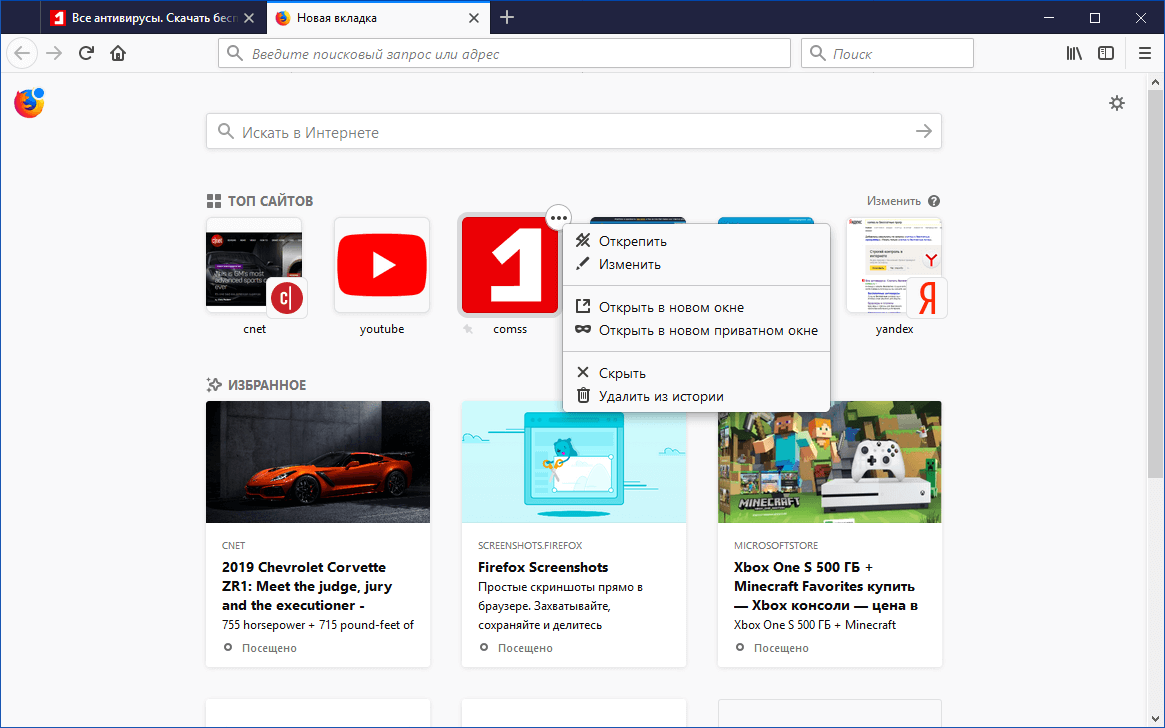Open the Library icon in toolbar
The width and height of the screenshot is (1165, 728).
(1074, 53)
